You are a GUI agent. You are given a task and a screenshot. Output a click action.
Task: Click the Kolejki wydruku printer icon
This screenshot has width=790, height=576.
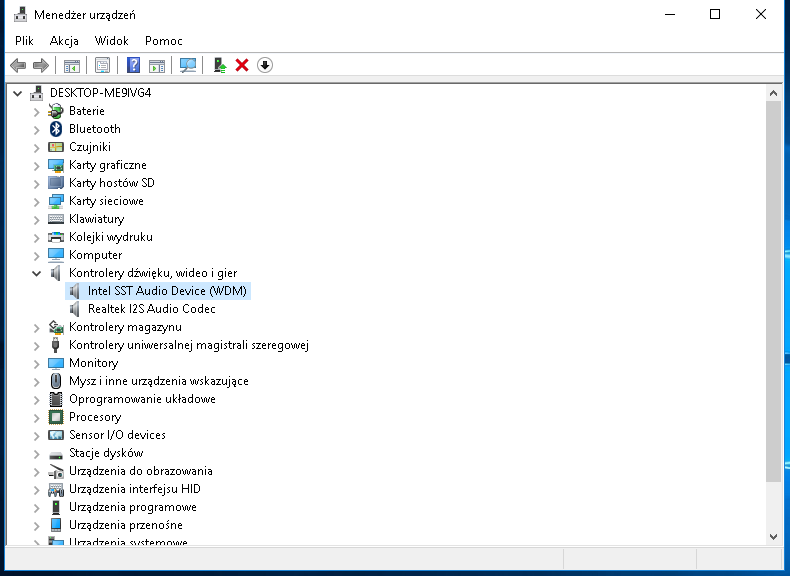click(x=56, y=237)
